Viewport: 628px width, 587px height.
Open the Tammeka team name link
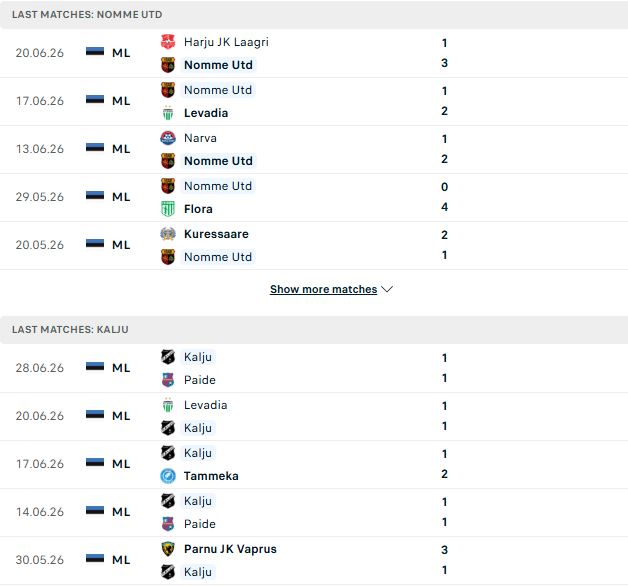(211, 476)
